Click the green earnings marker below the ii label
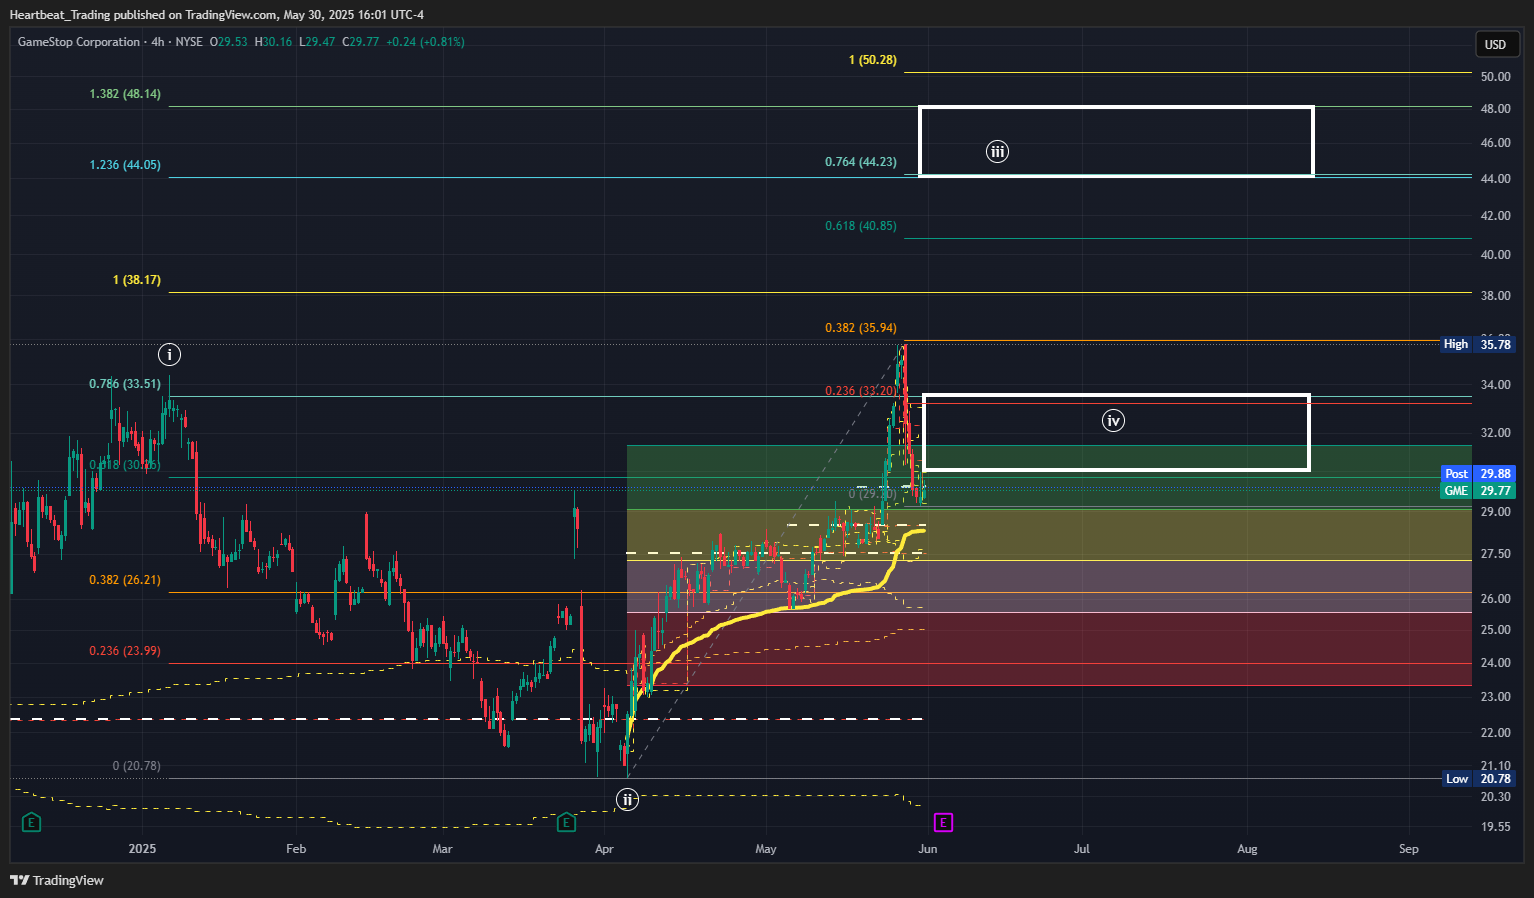The width and height of the screenshot is (1534, 898). (566, 822)
